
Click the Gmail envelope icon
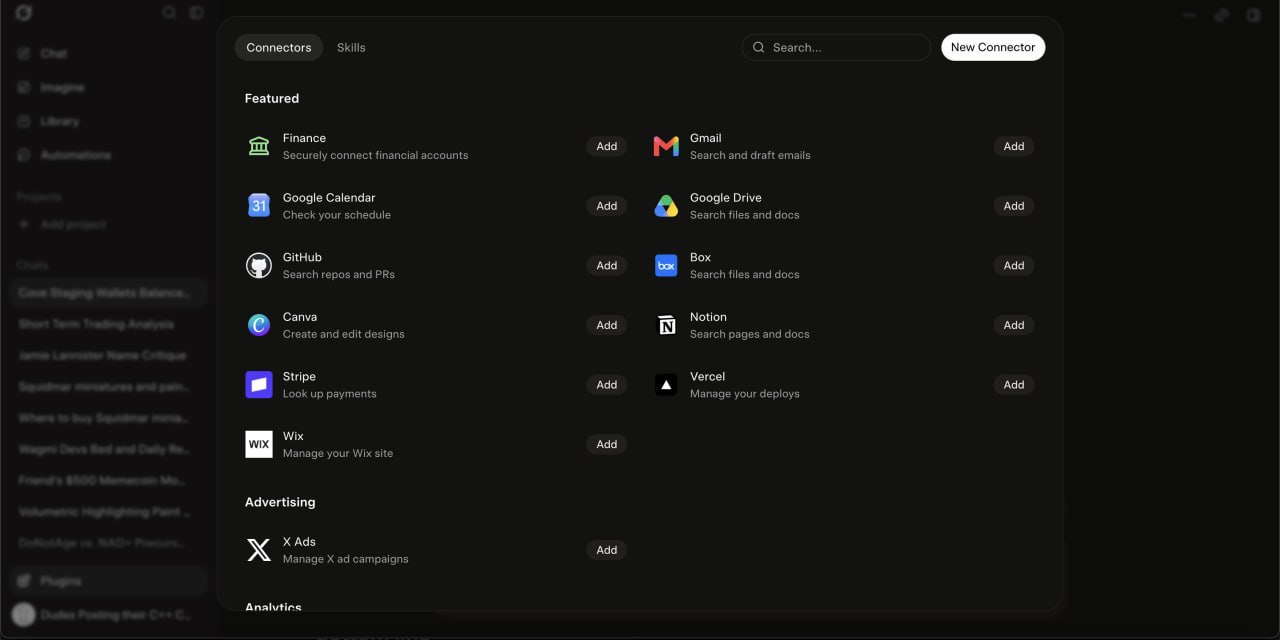[666, 146]
